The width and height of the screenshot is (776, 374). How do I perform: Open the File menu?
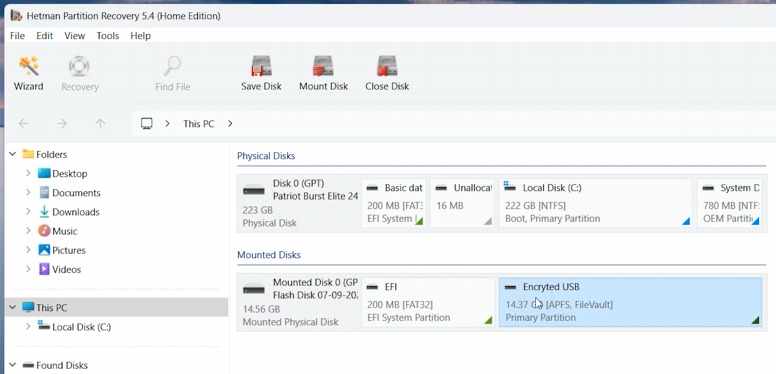17,36
